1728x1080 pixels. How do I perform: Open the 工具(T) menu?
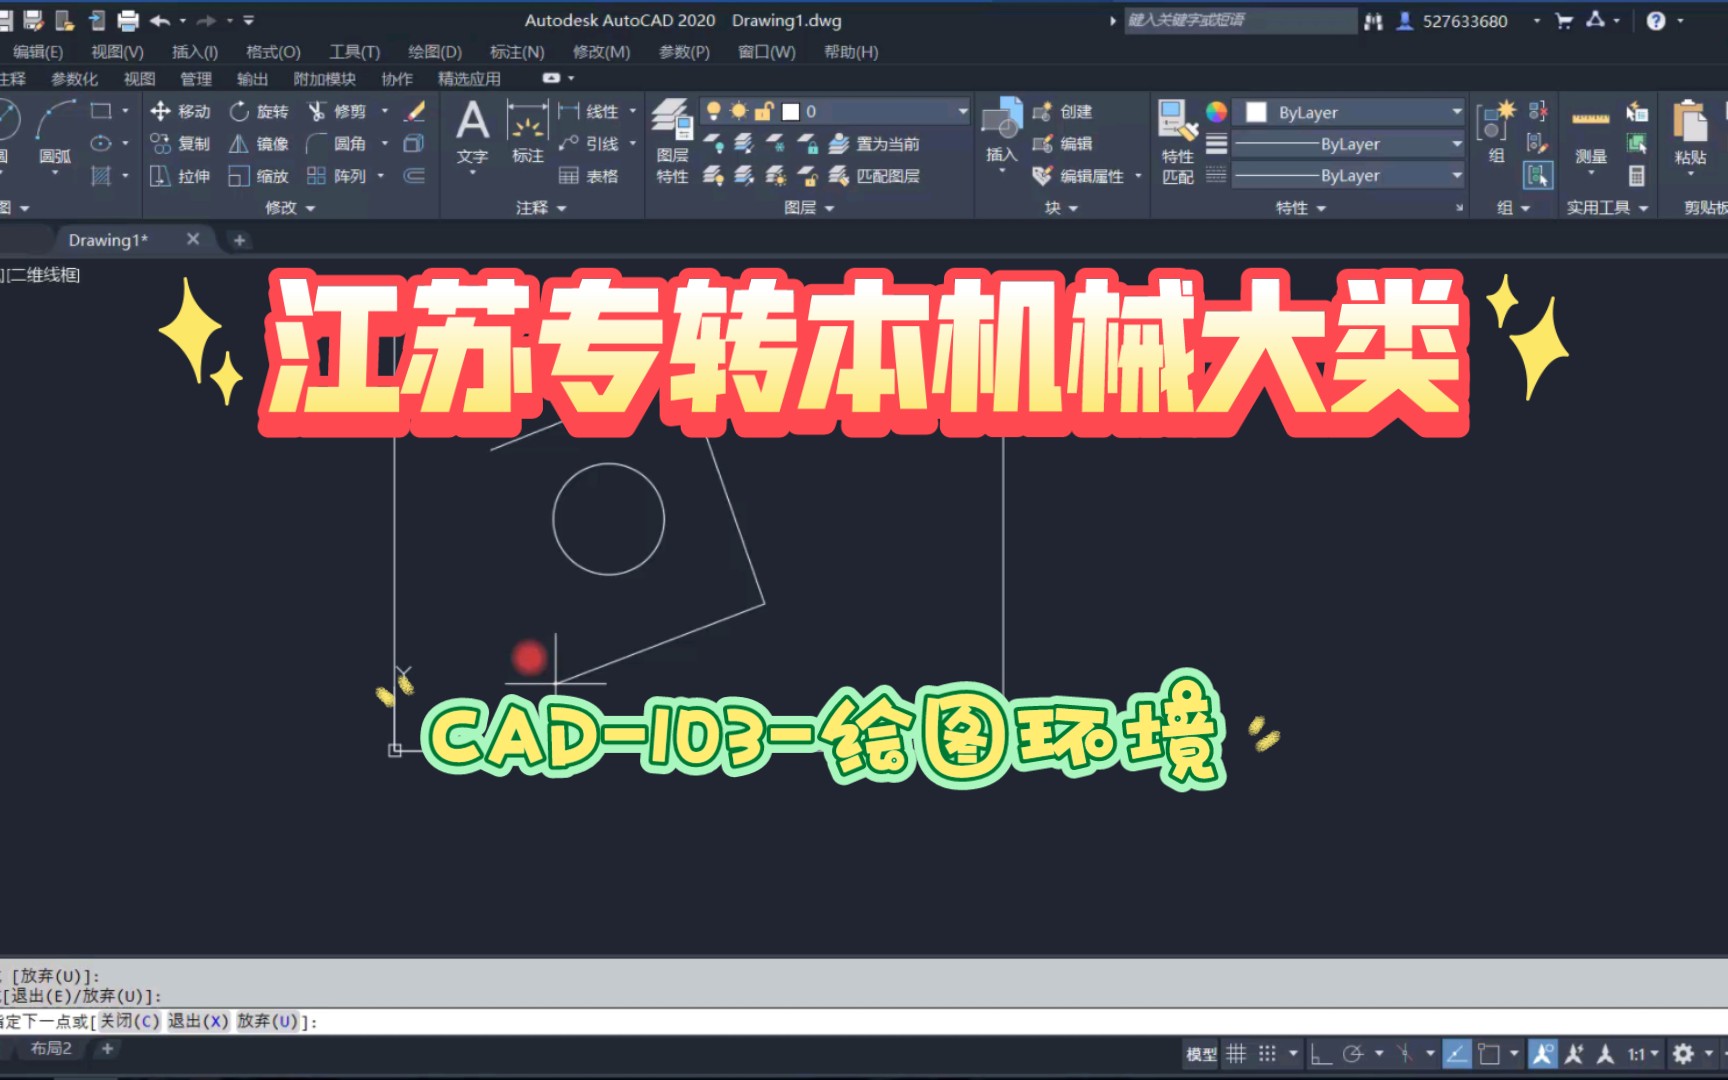pos(353,52)
